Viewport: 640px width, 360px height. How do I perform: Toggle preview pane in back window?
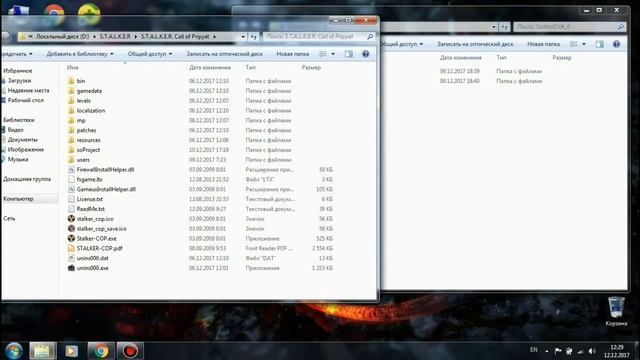pos(599,44)
